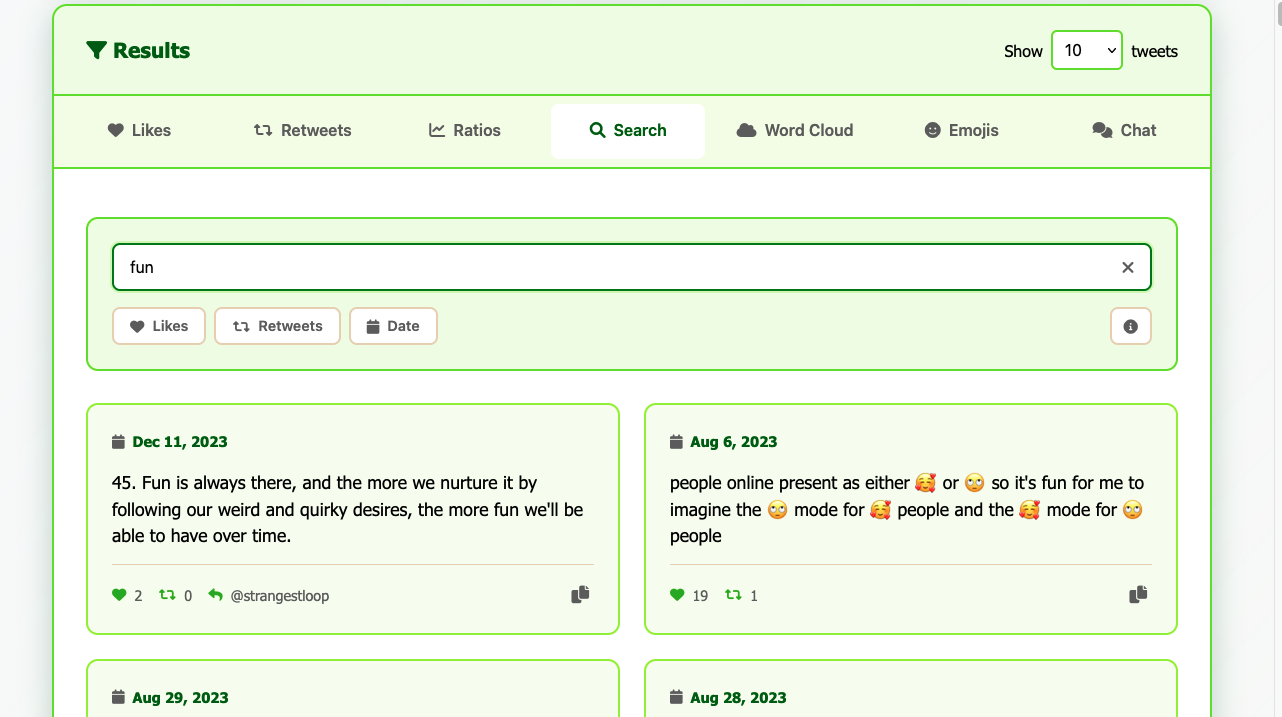Viewport: 1282px width, 717px height.
Task: Copy the Aug 6, 2023 tweet
Action: pos(1138,595)
